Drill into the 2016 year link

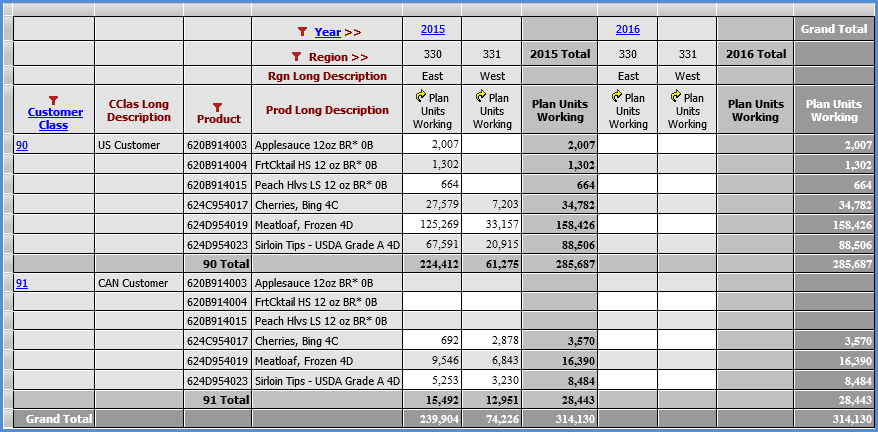[x=628, y=30]
